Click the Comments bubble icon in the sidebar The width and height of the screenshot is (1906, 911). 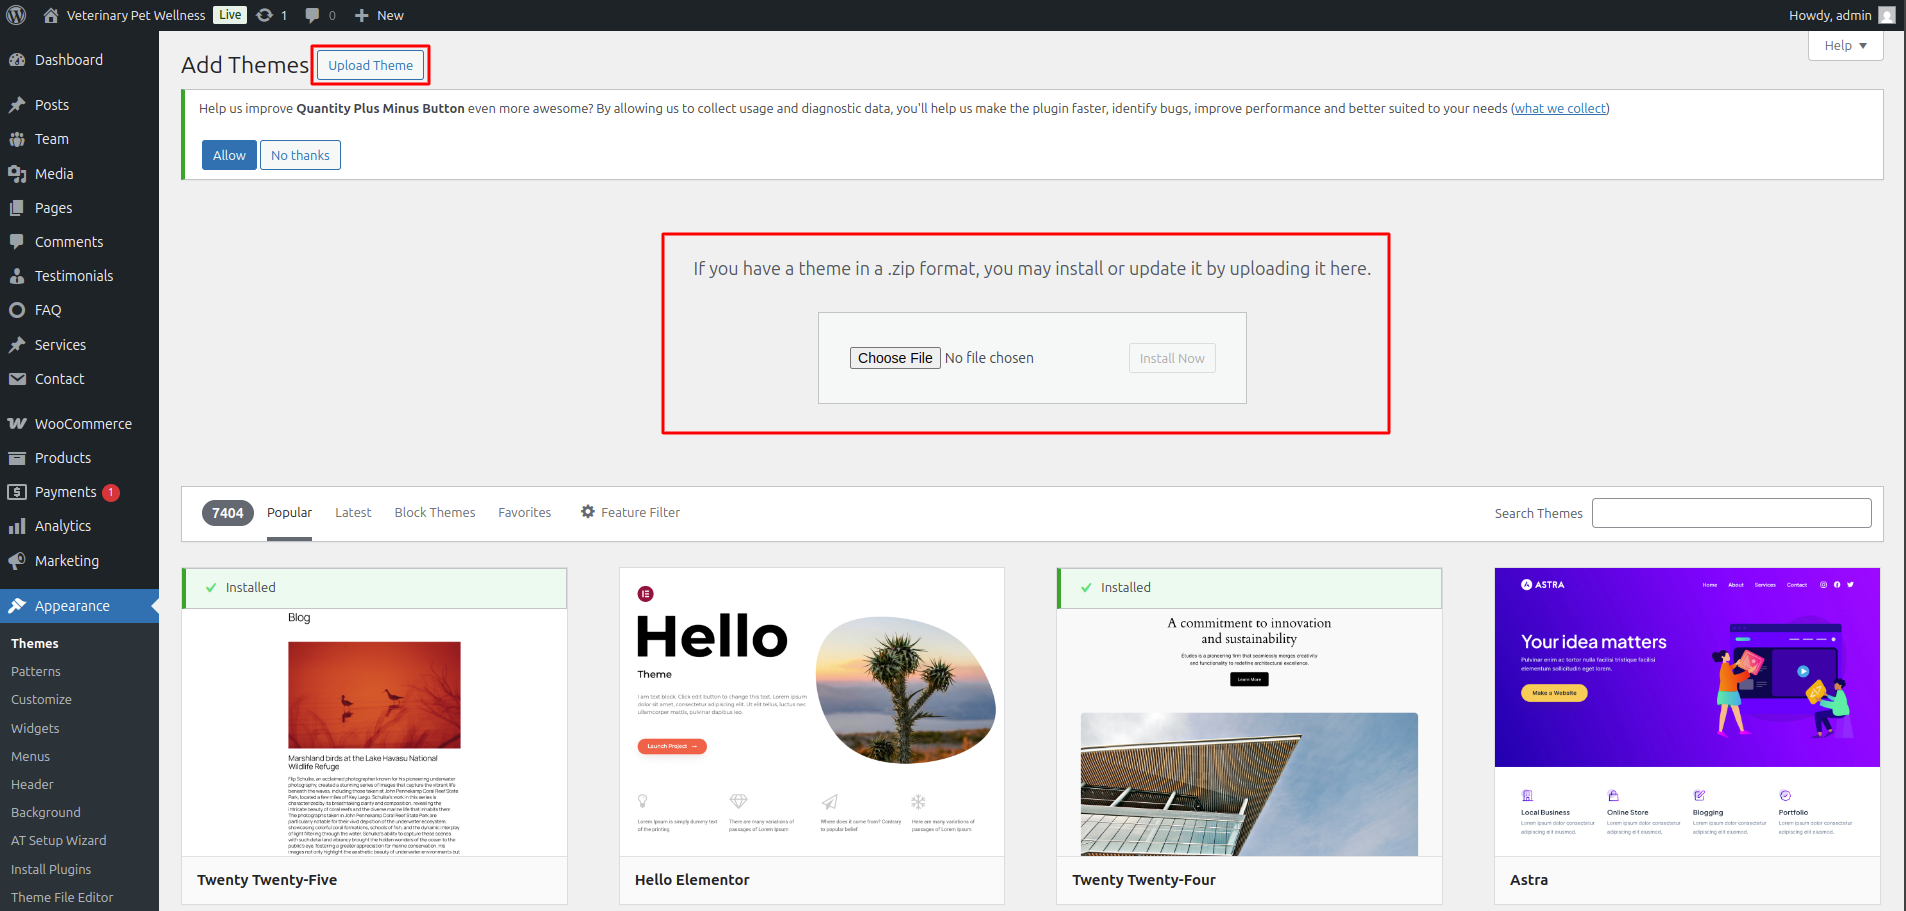pos(17,242)
